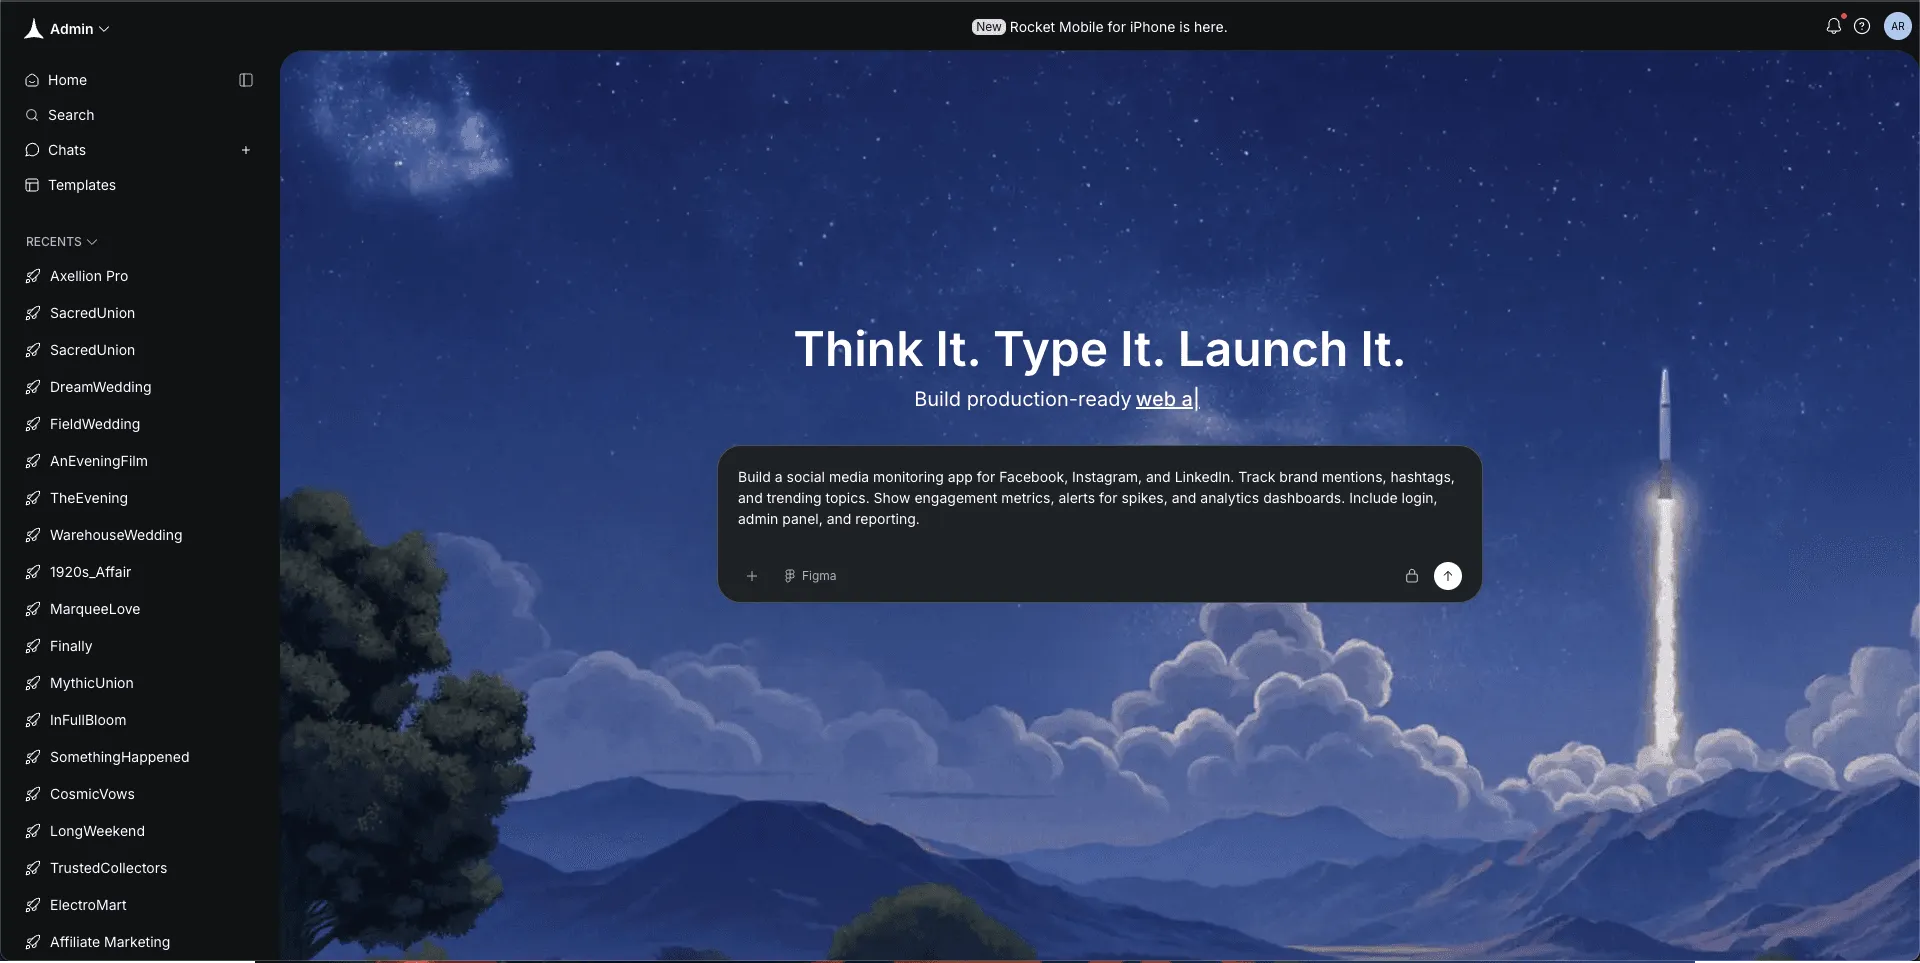
Task: Open InFullBloom project
Action: [88, 720]
